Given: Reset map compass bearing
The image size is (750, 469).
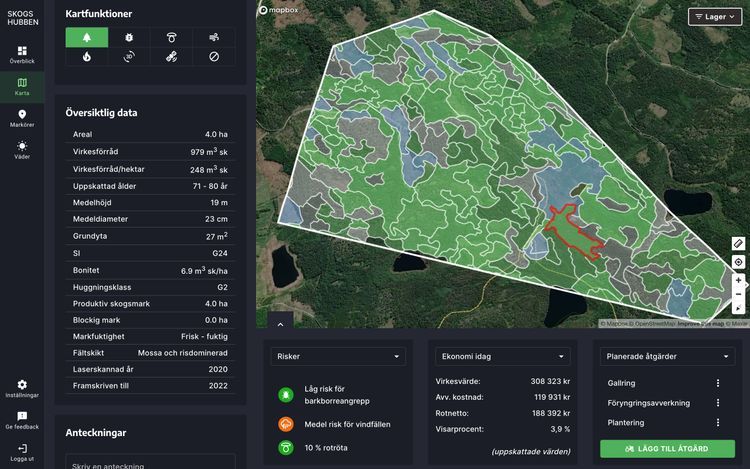Looking at the screenshot, I should tap(739, 307).
